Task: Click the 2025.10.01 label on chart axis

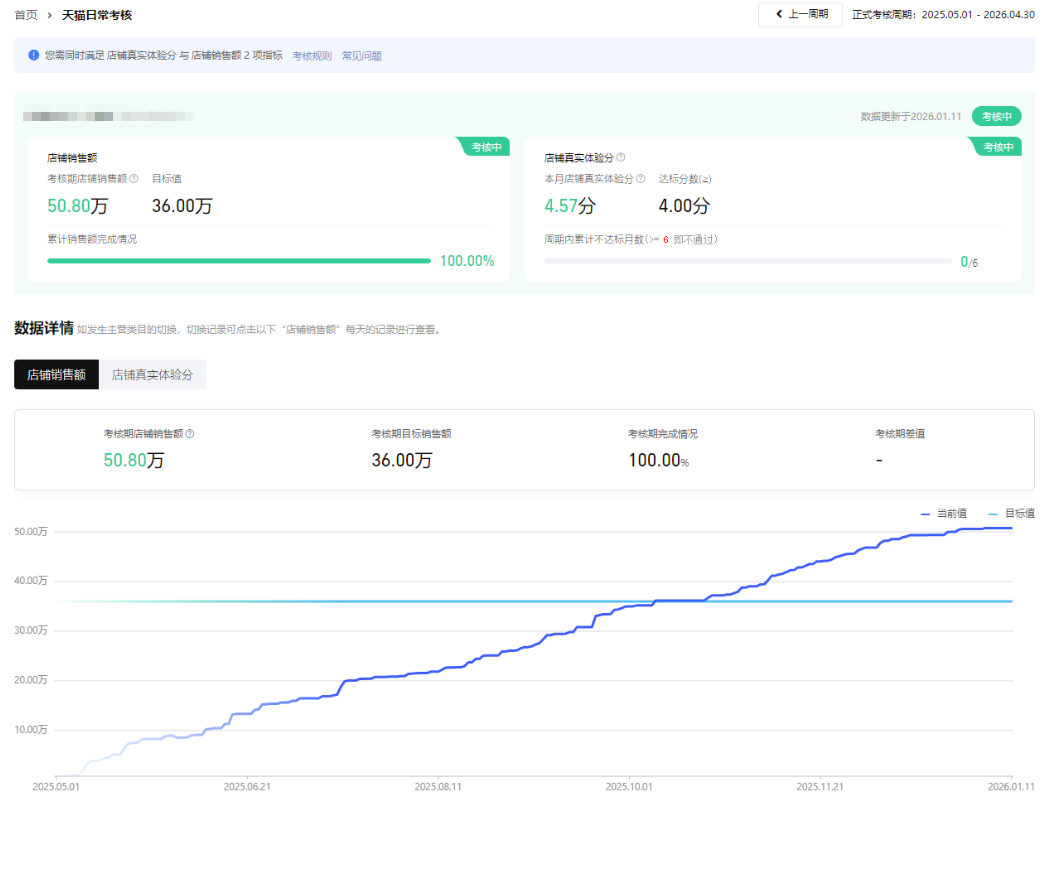Action: click(x=629, y=787)
